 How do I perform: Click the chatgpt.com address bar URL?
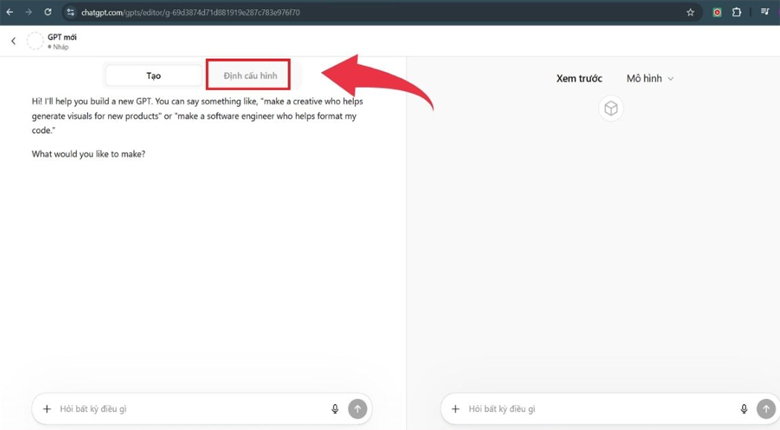pos(191,12)
